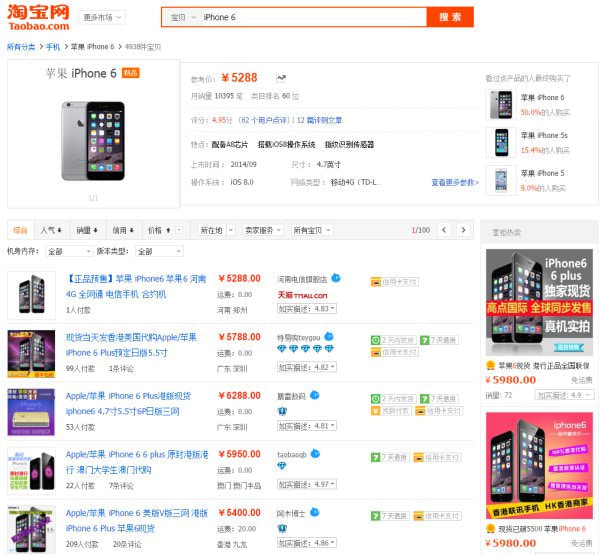
Task: Expand the 所有宝贝 filter dropdown
Action: click(x=311, y=230)
